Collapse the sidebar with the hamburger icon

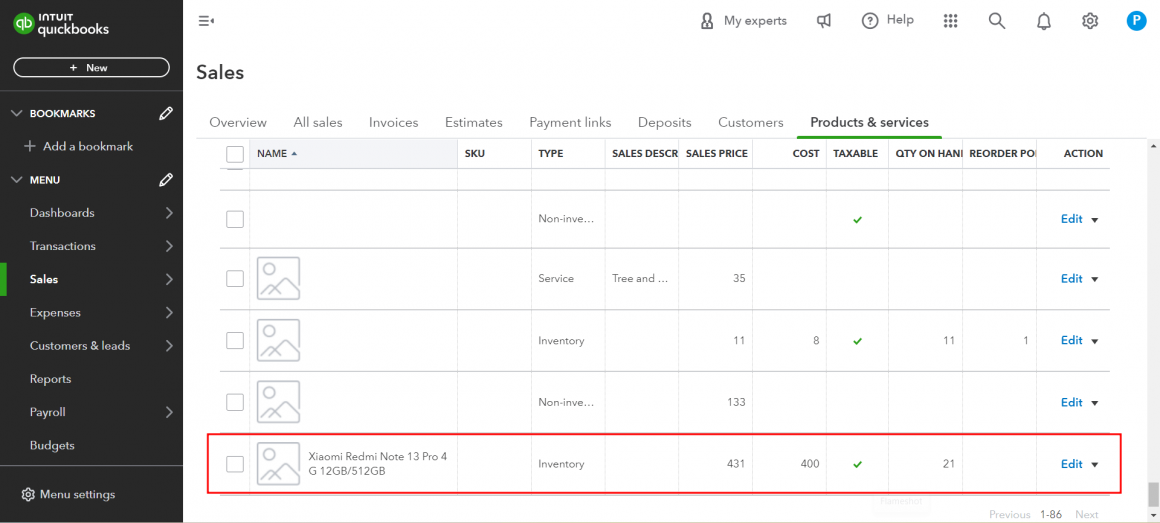[206, 21]
